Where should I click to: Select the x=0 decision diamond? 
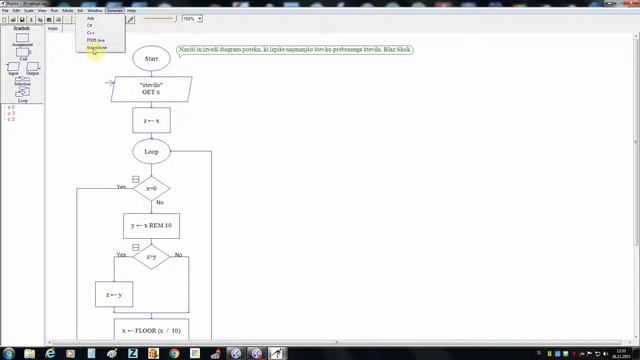click(151, 188)
